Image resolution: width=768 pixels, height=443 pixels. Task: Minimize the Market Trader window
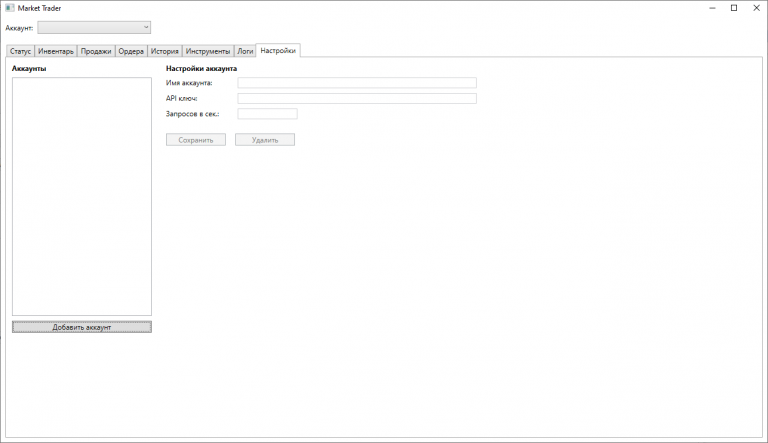pyautogui.click(x=713, y=8)
